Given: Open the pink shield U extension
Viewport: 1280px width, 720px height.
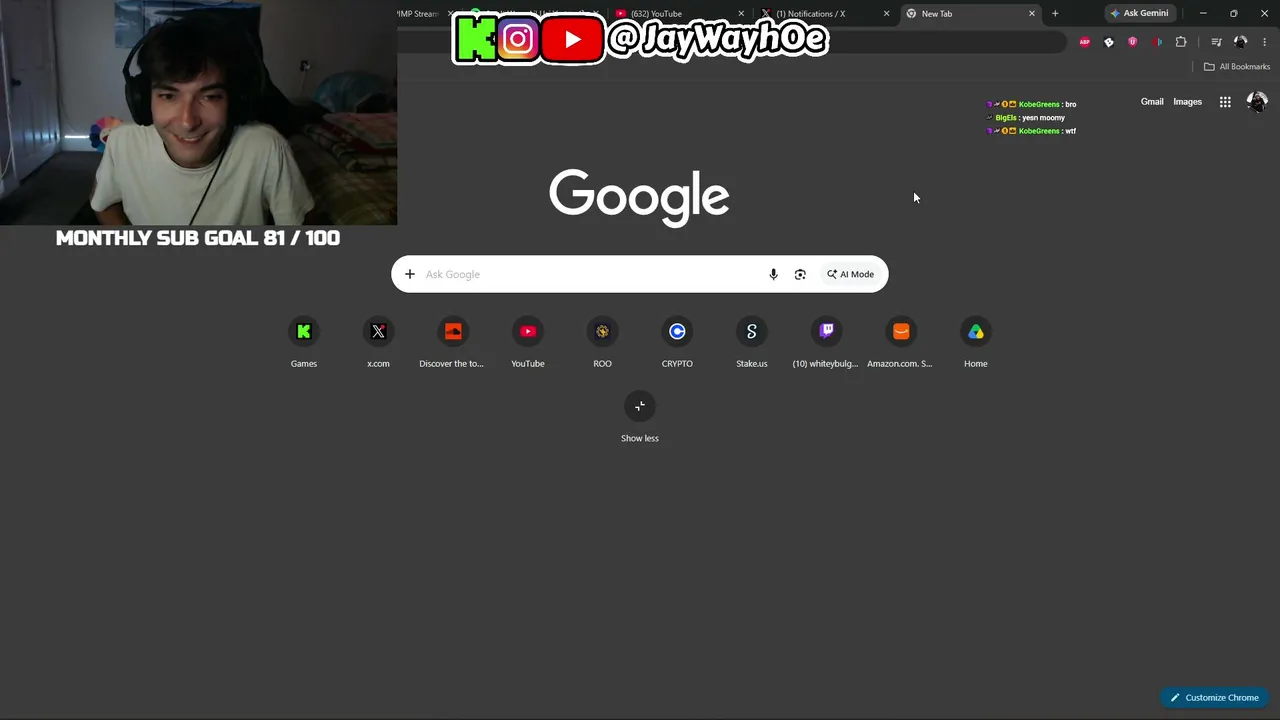Looking at the screenshot, I should pos(1133,42).
